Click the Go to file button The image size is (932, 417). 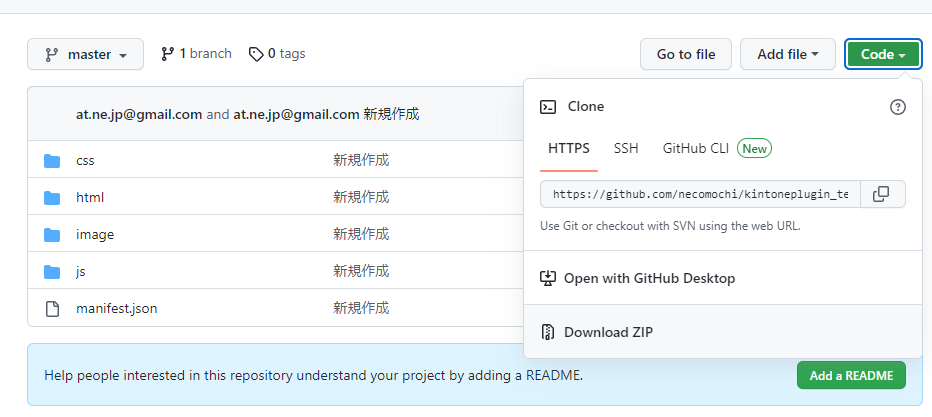(686, 54)
